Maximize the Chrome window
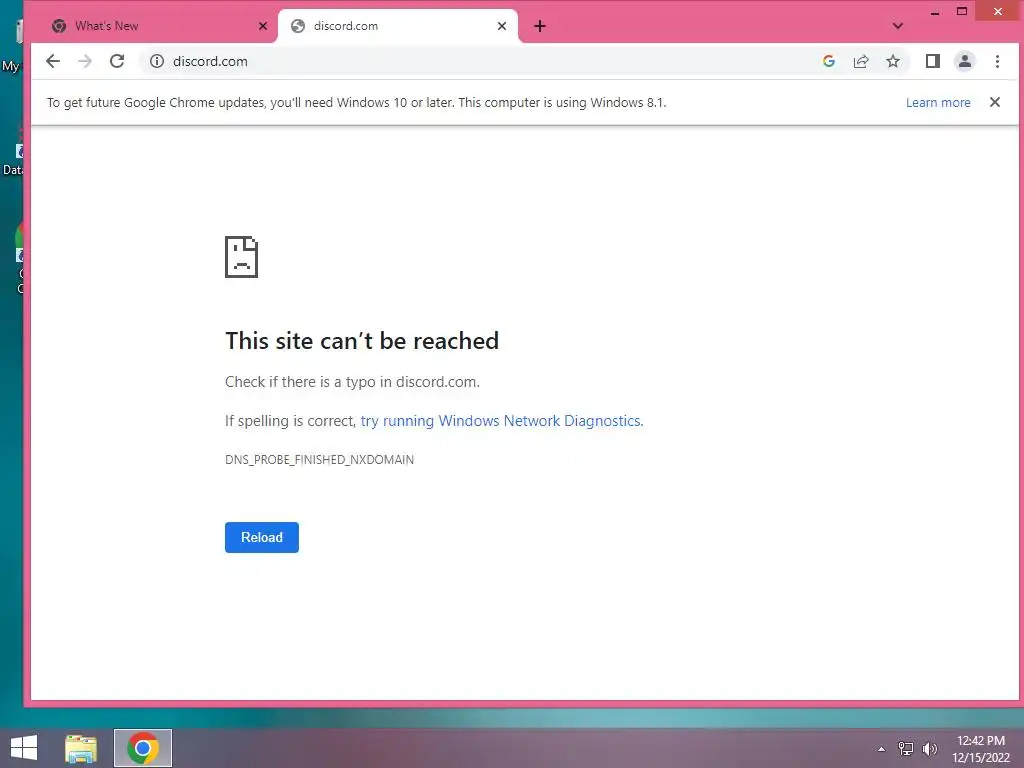The image size is (1024, 768). (x=962, y=11)
